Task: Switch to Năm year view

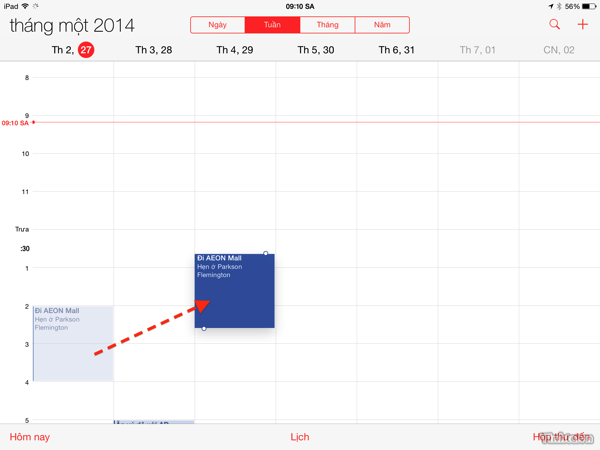Action: [382, 25]
